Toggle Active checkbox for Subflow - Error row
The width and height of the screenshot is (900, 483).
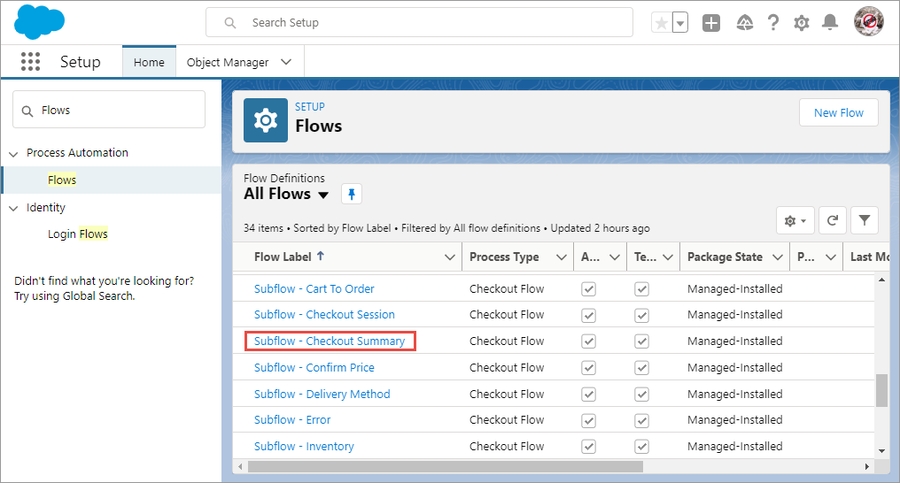tap(588, 420)
